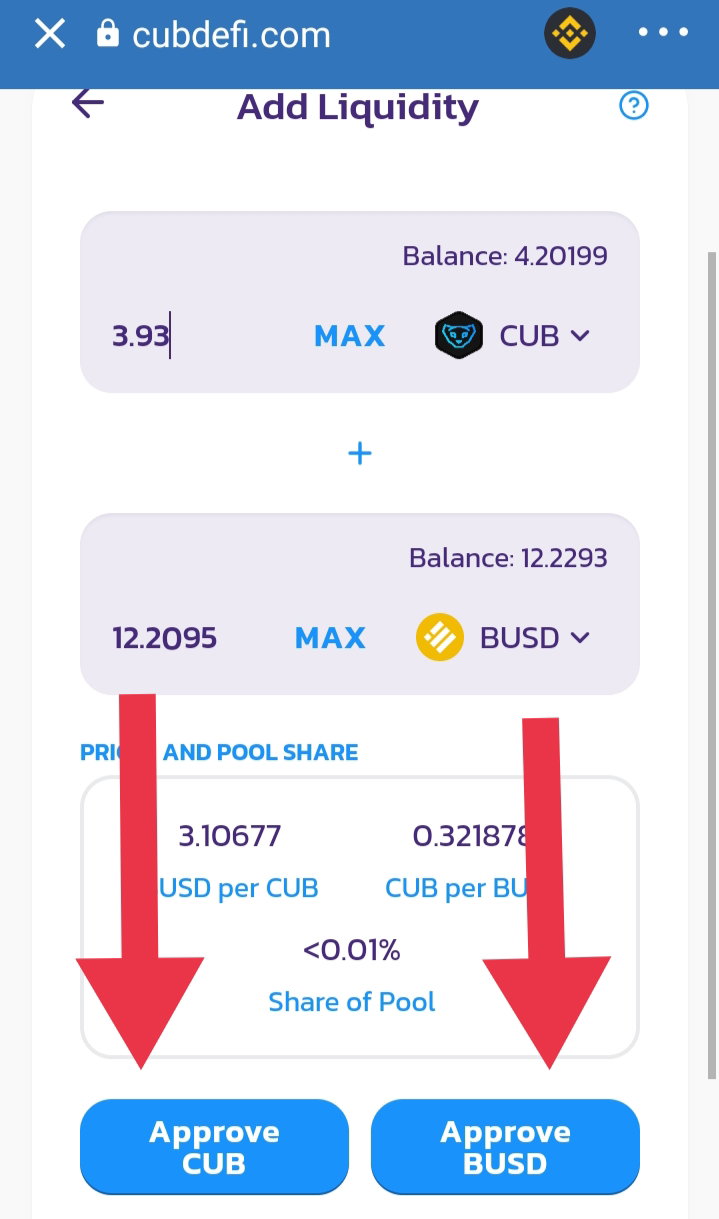
Task: Click the Binance Smart Chain network icon
Action: [x=570, y=35]
